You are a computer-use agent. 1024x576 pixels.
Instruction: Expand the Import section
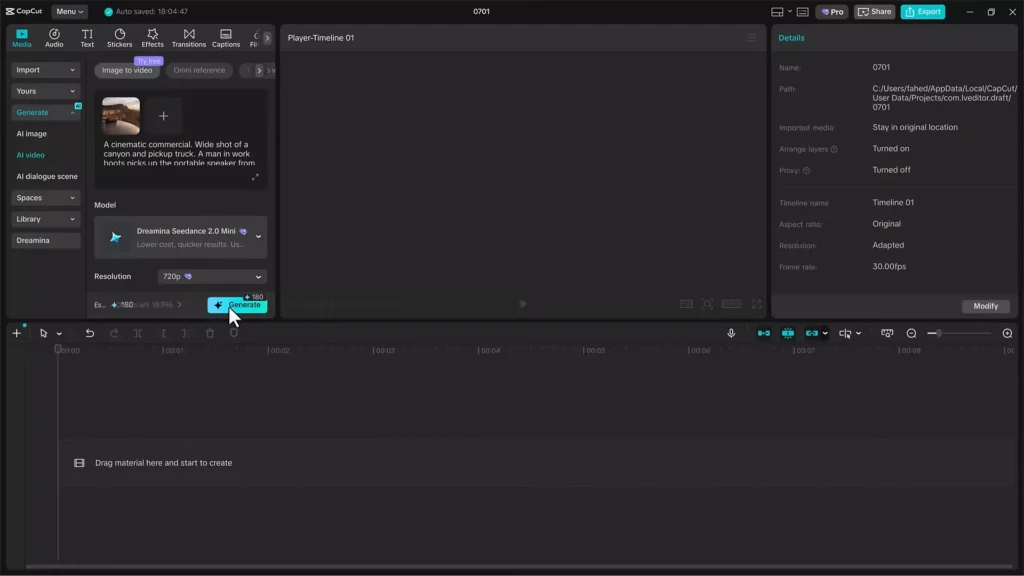(x=45, y=70)
